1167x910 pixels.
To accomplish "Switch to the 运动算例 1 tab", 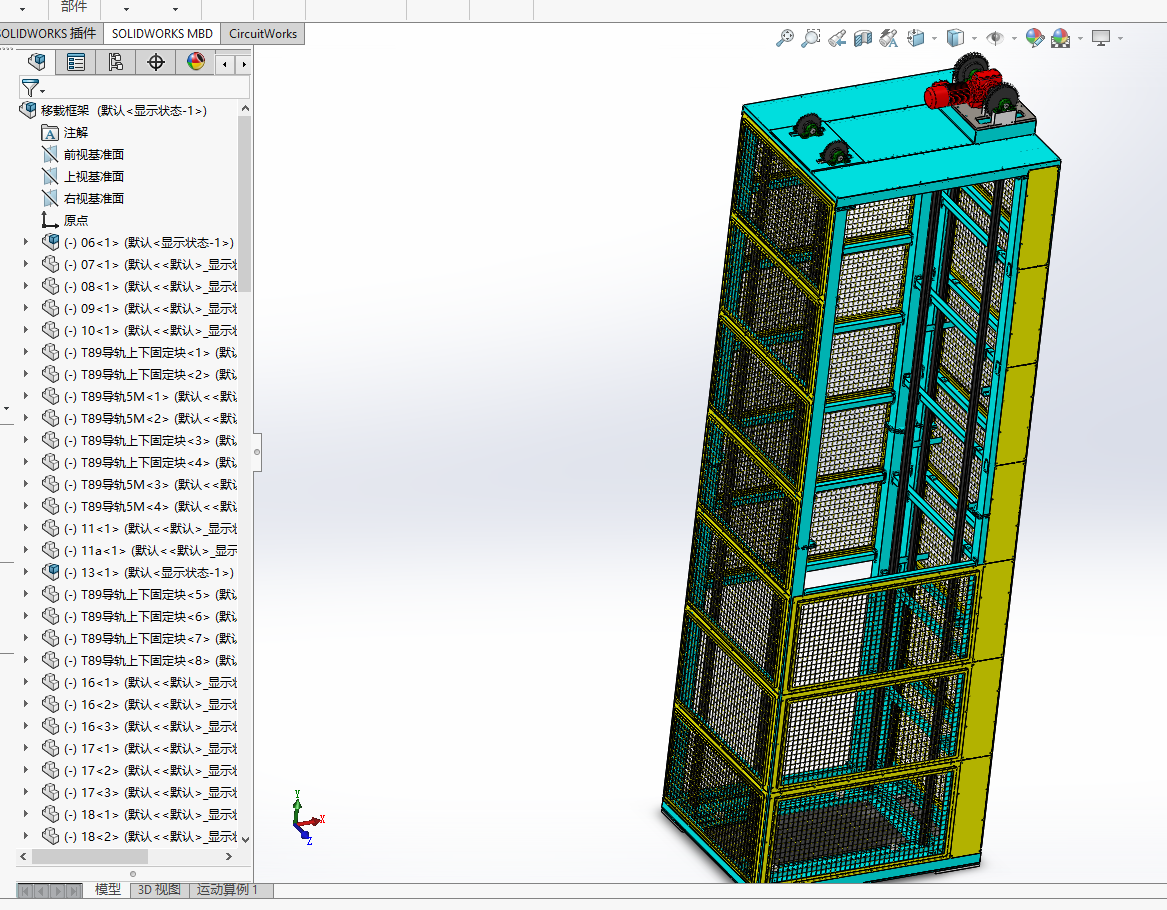I will click(227, 889).
